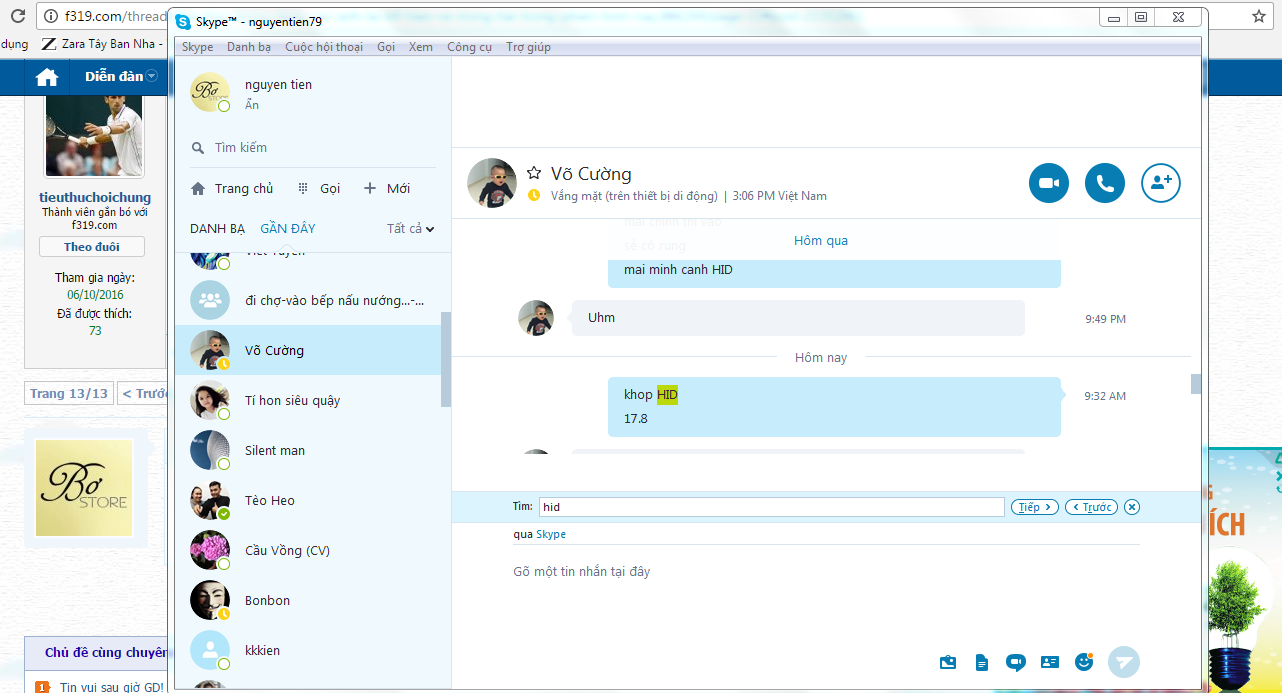Start a voice call with Võ Cường
The width and height of the screenshot is (1282, 693).
click(x=1105, y=183)
